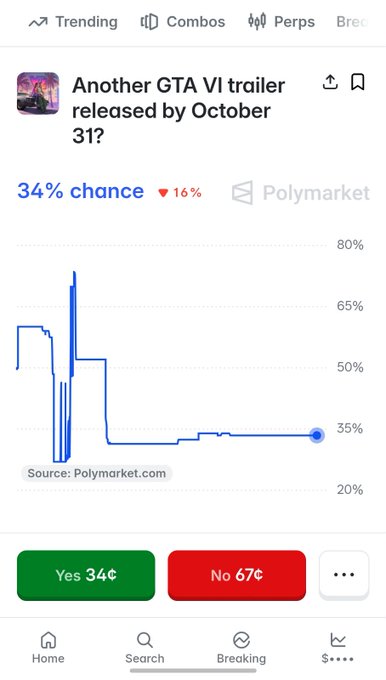Open Search in bottom navigation
386x680 pixels.
coord(144,648)
